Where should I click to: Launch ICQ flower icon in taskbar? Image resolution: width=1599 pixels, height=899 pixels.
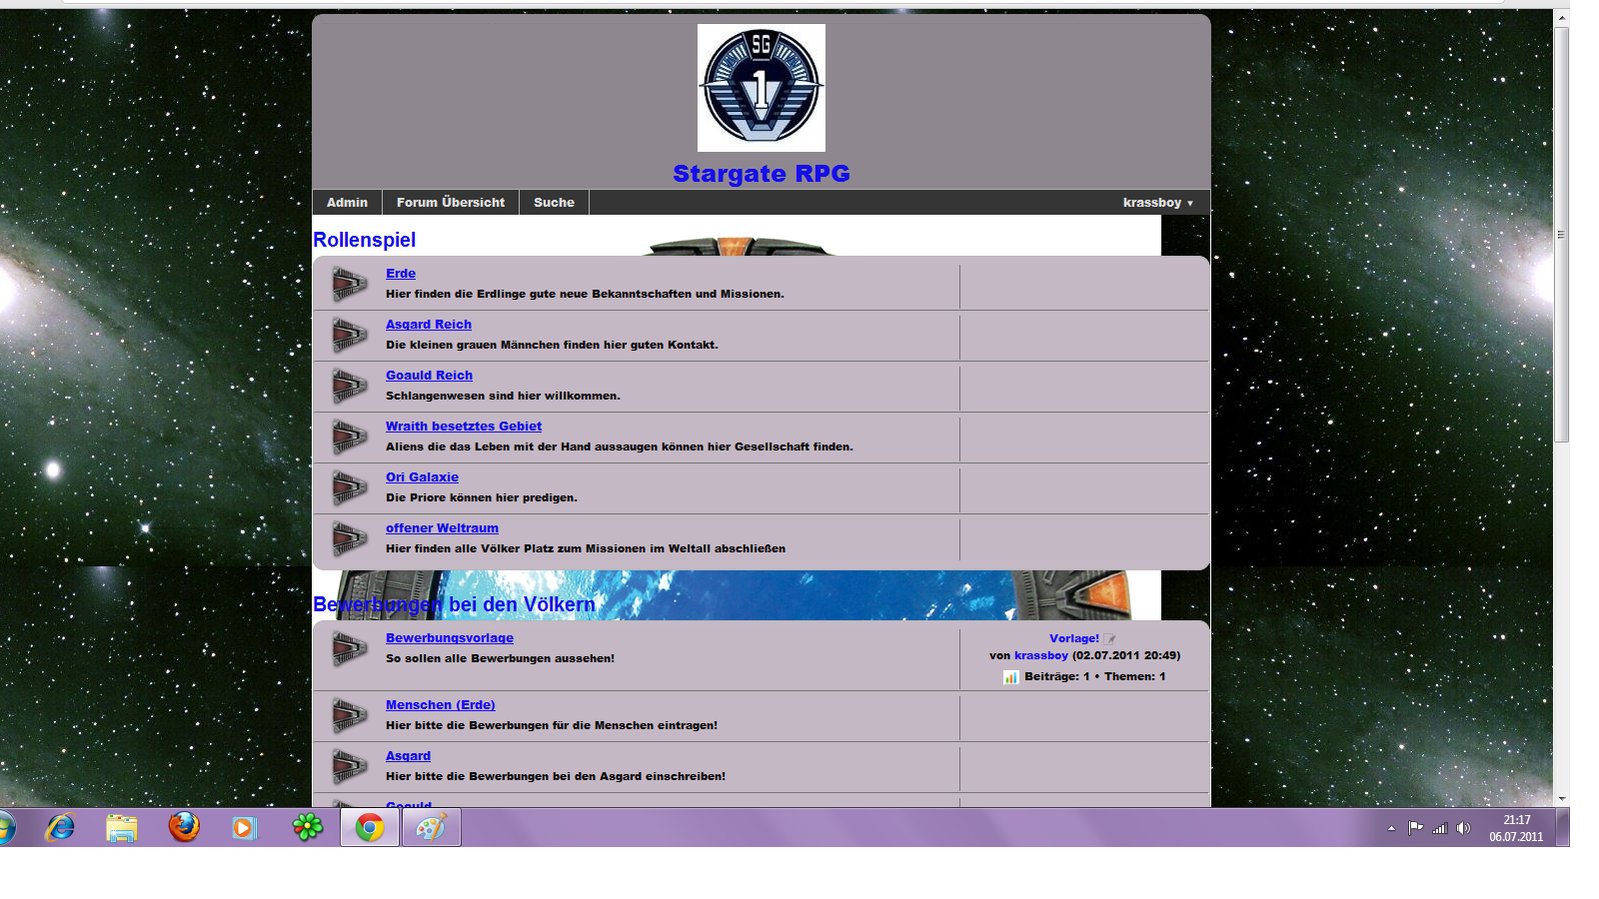307,828
